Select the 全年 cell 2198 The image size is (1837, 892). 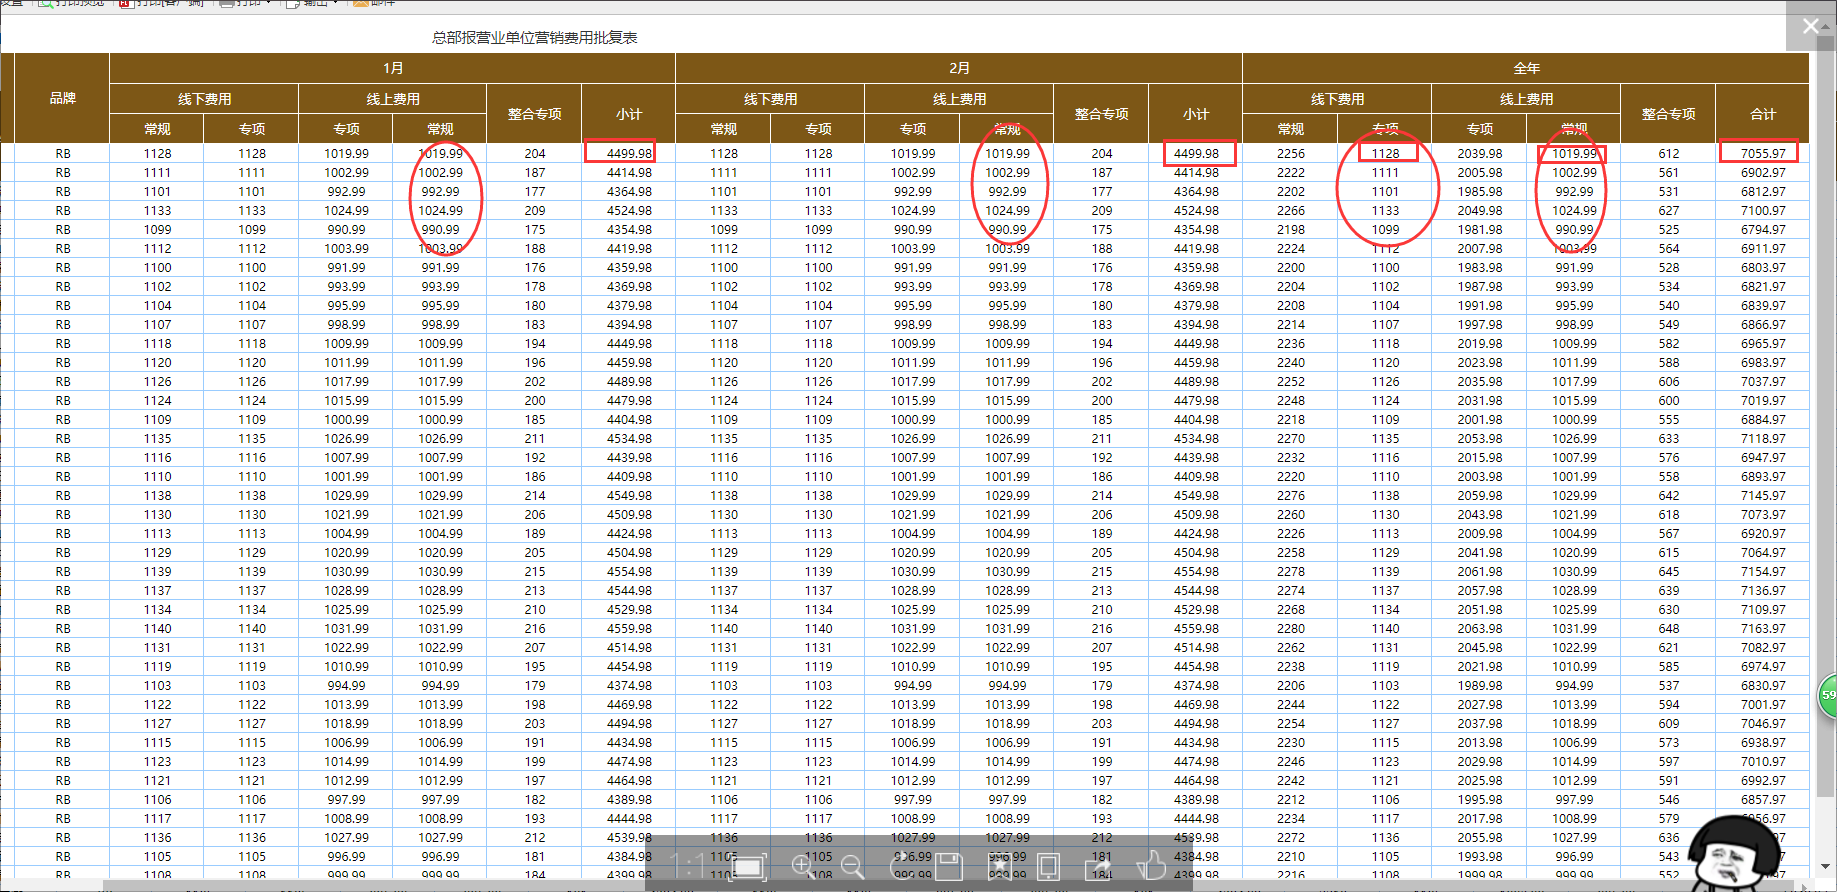click(x=1290, y=230)
